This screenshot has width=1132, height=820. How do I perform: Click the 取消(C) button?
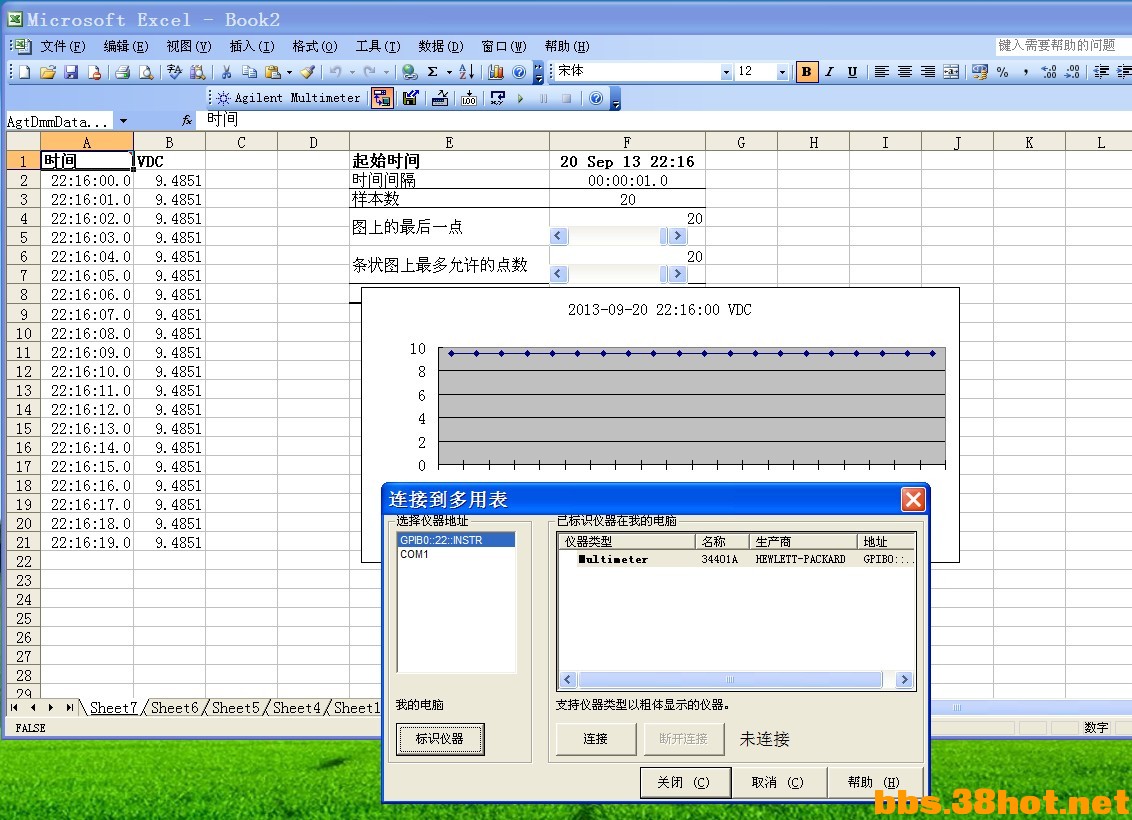click(x=778, y=782)
